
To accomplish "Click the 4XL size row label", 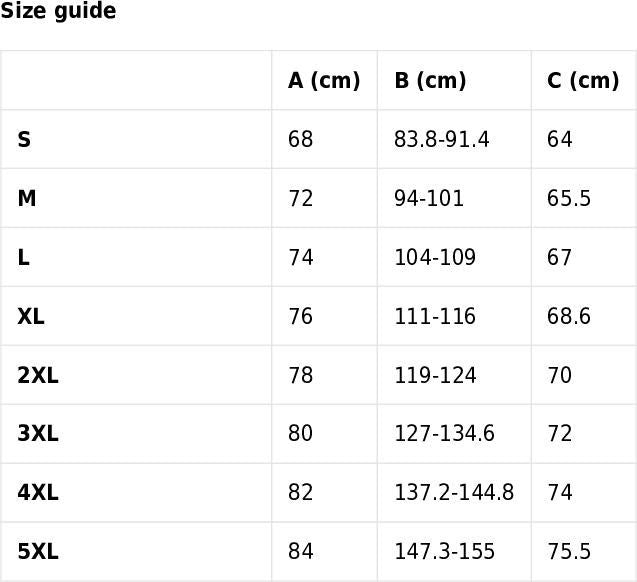I will click(38, 493).
